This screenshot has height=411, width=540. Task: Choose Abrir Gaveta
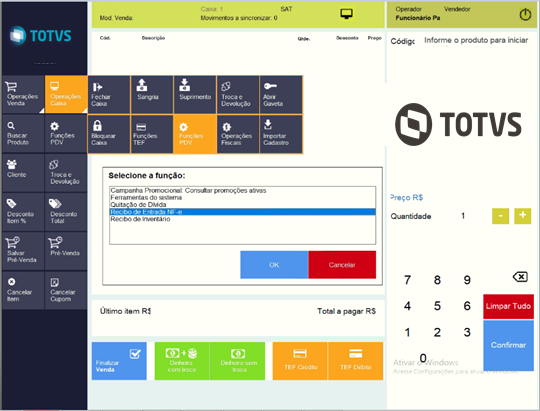pyautogui.click(x=281, y=95)
